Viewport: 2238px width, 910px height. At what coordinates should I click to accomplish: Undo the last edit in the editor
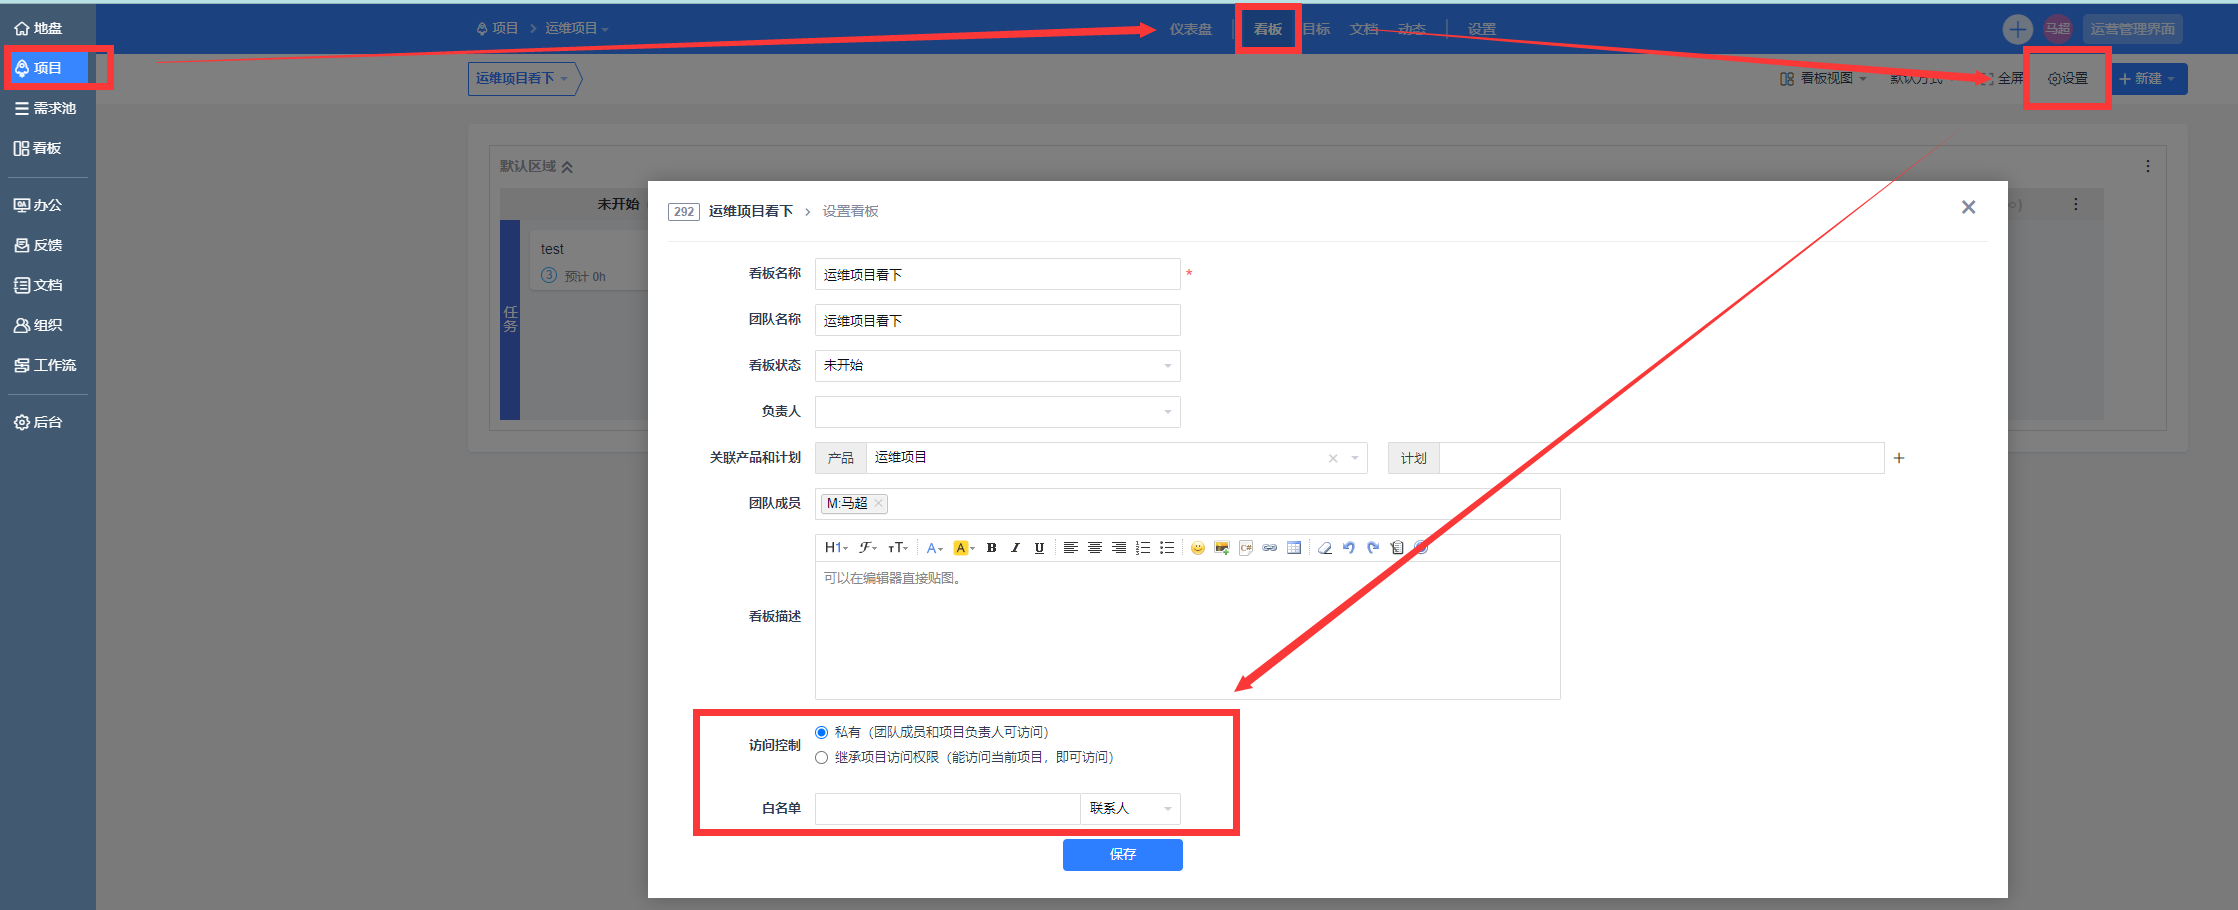pyautogui.click(x=1348, y=548)
